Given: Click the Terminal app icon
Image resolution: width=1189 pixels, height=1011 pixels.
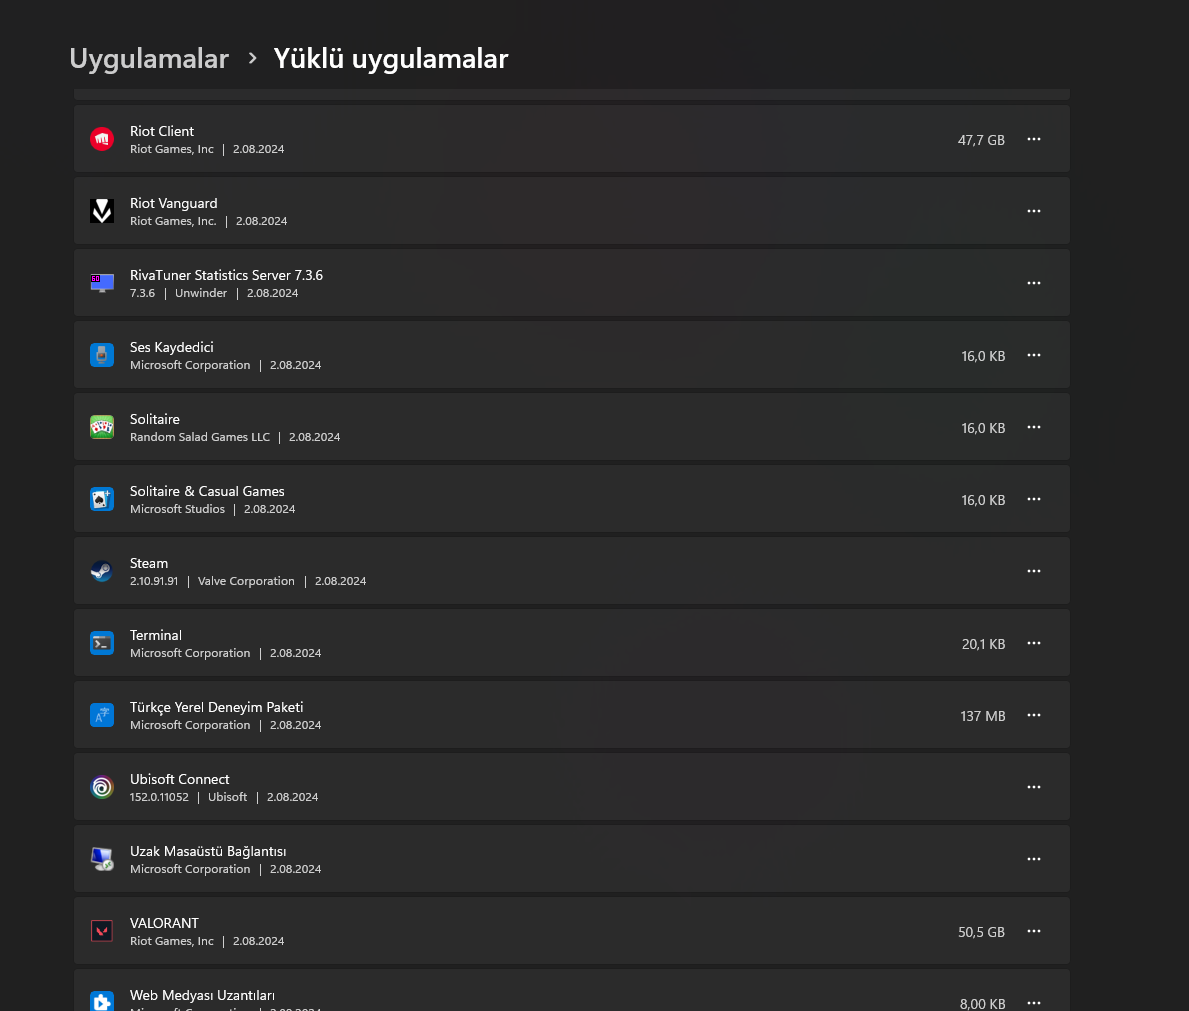Looking at the screenshot, I should pyautogui.click(x=102, y=643).
